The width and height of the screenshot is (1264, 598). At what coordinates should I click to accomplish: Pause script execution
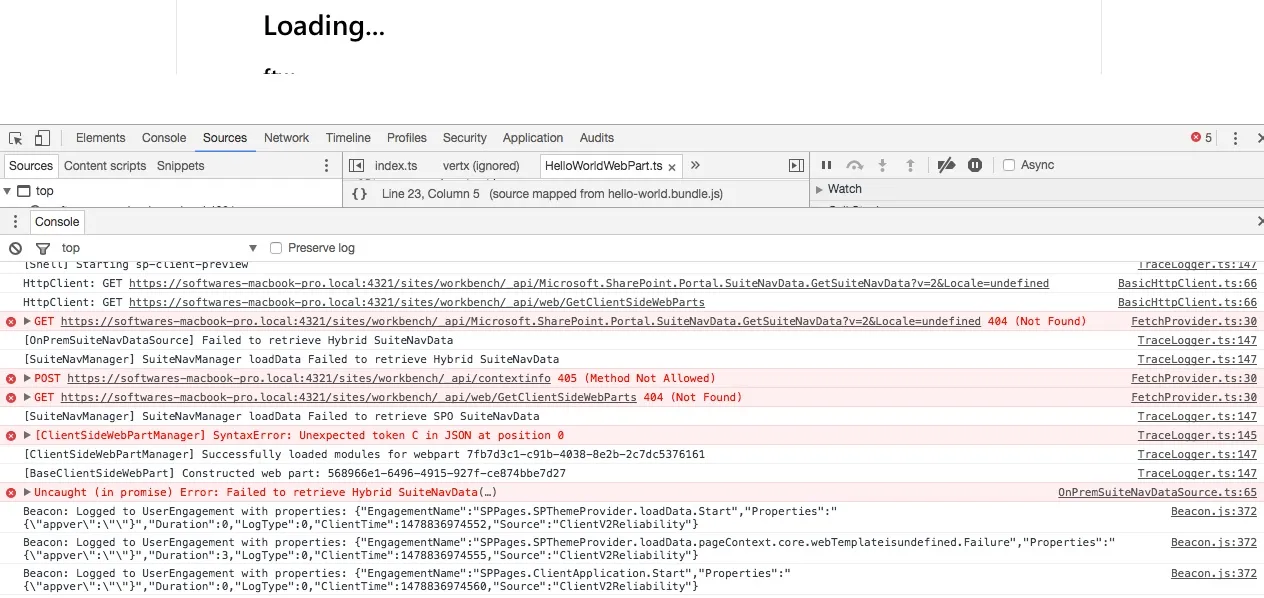click(826, 165)
